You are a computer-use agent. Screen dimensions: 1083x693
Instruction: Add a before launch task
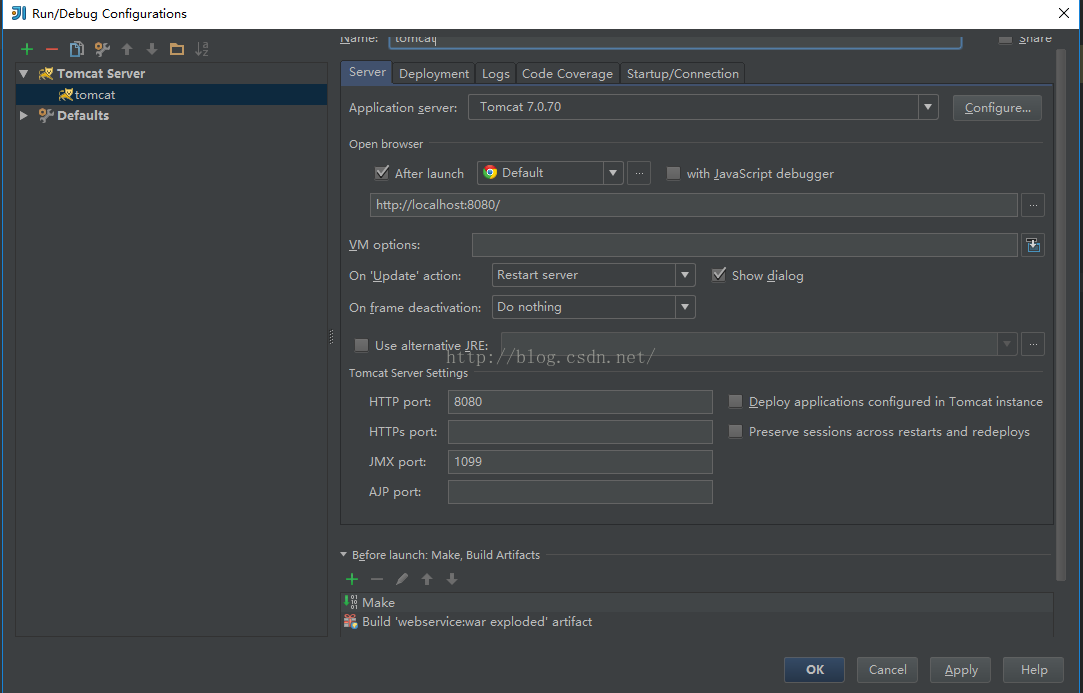tap(352, 579)
